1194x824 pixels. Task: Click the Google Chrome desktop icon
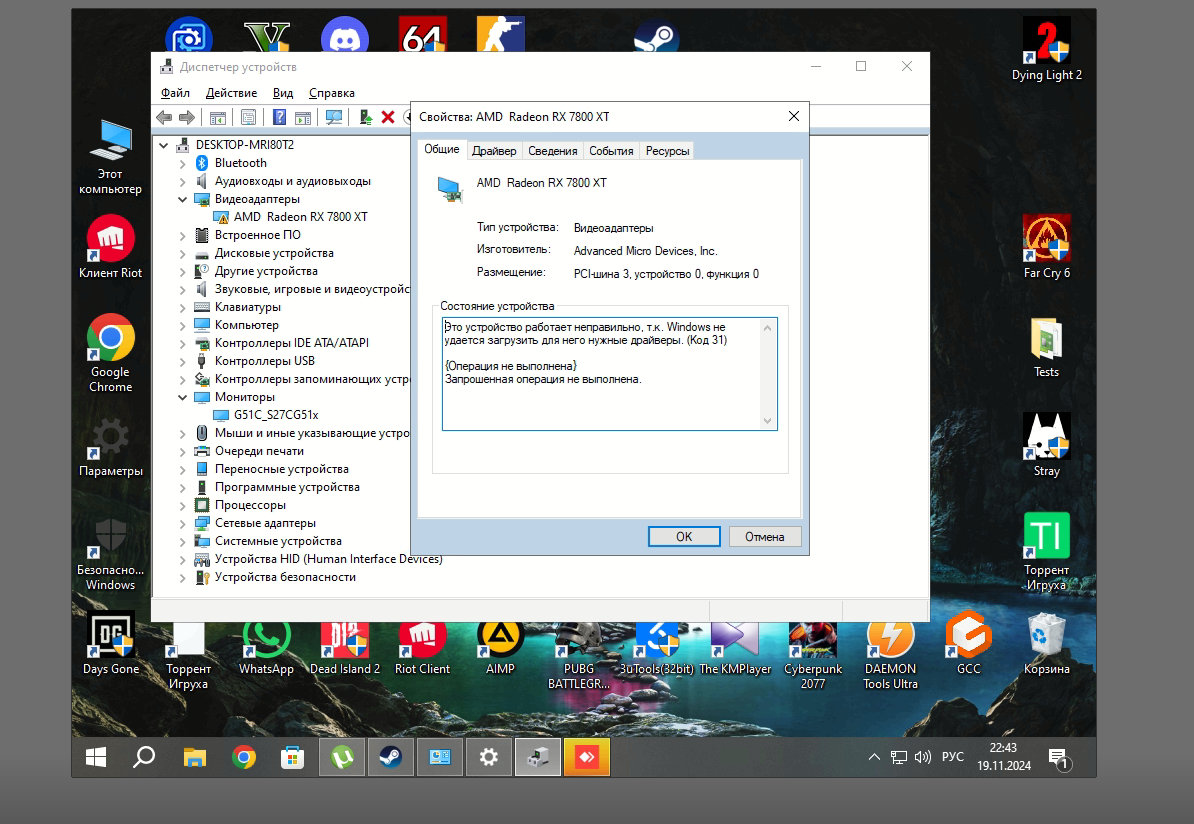click(110, 353)
